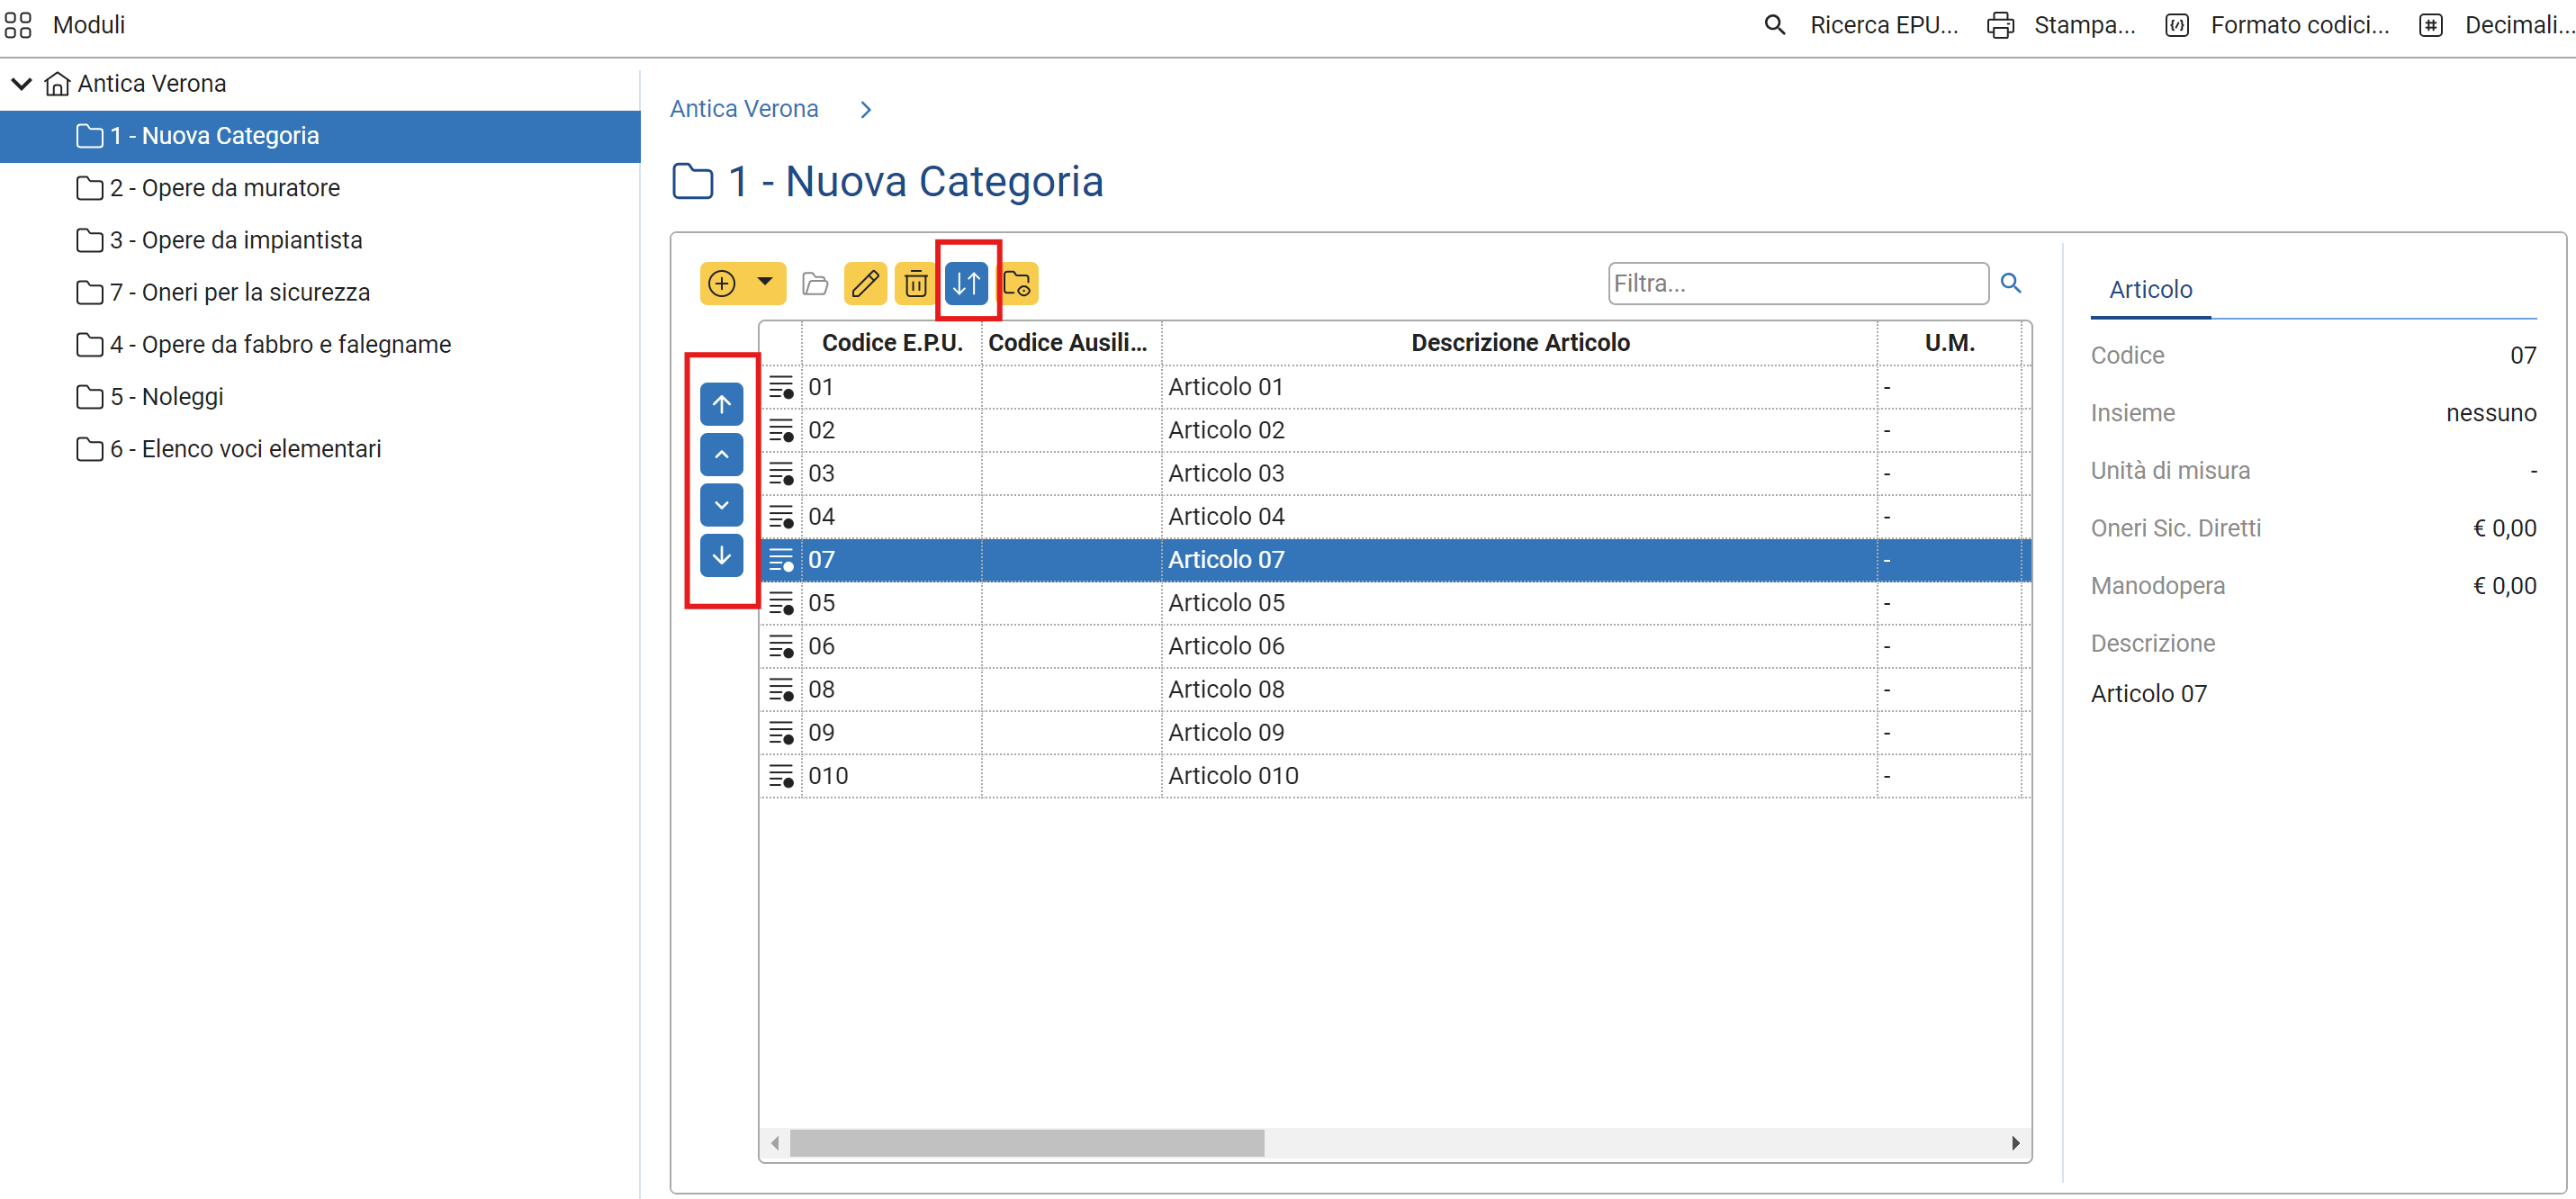The width and height of the screenshot is (2576, 1199).
Task: Click the edit pencil icon
Action: click(865, 283)
